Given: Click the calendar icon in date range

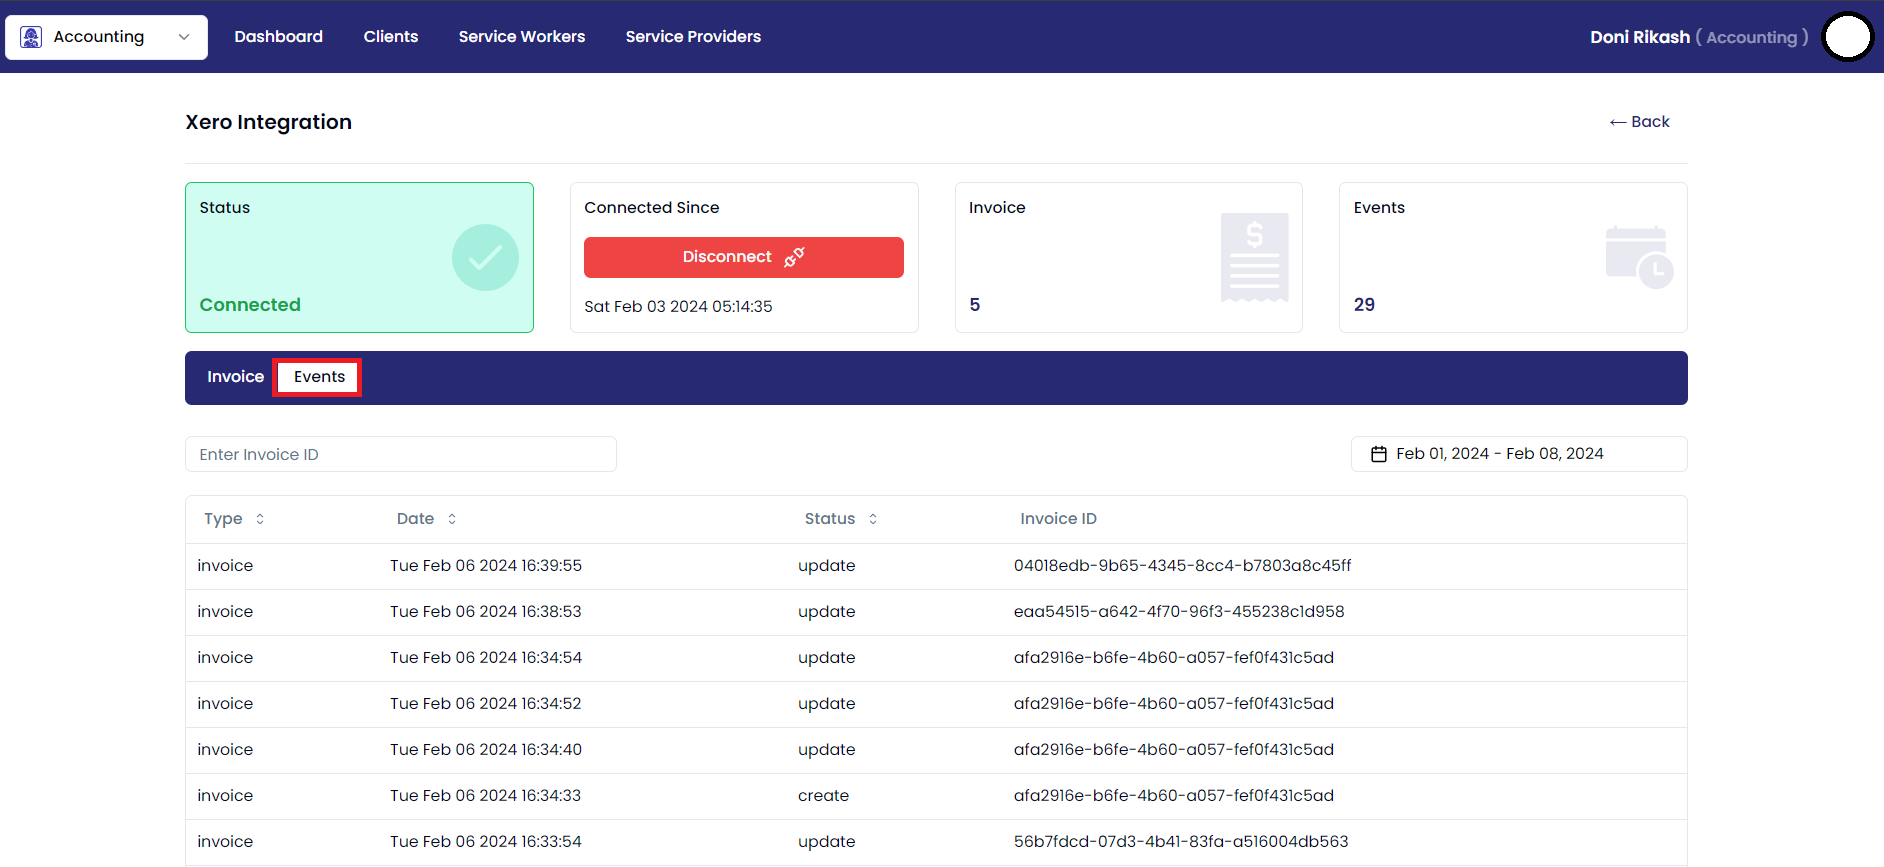Looking at the screenshot, I should coord(1379,454).
